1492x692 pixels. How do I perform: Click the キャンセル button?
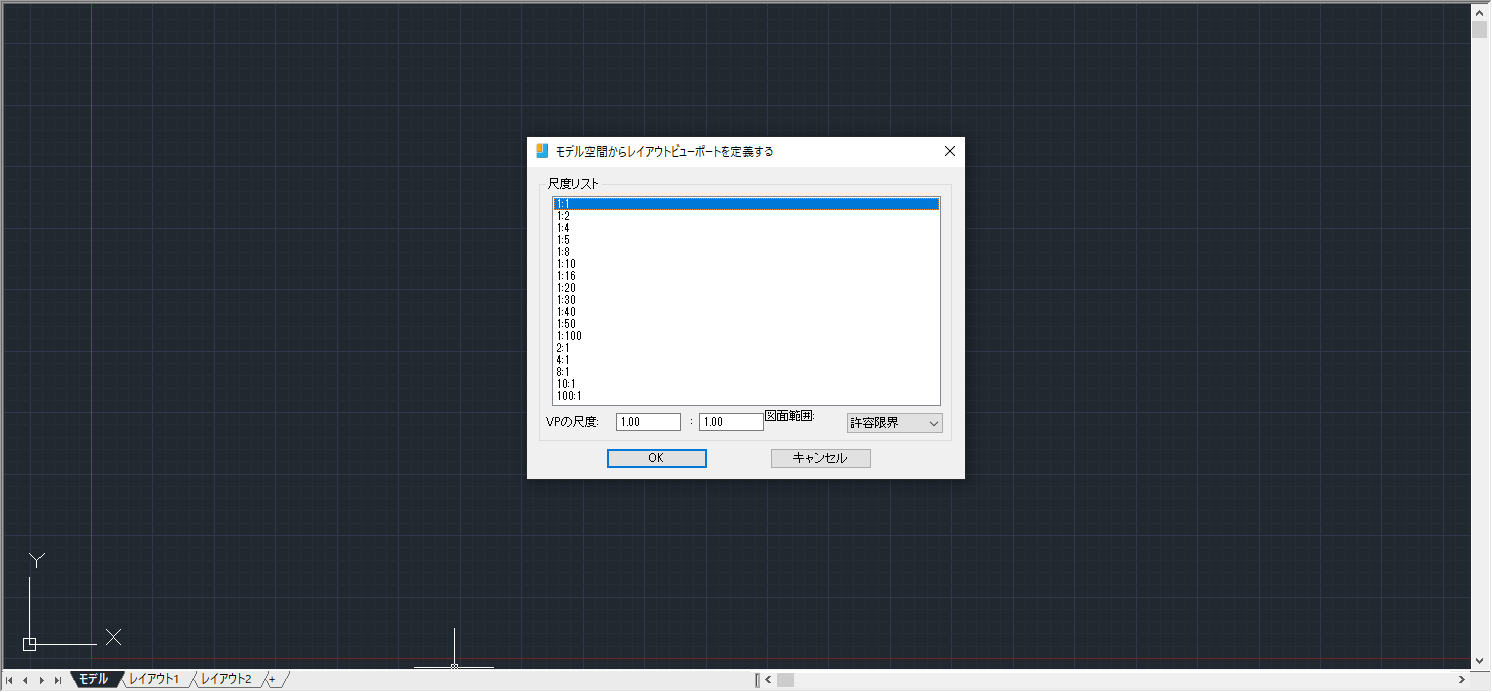[x=821, y=458]
